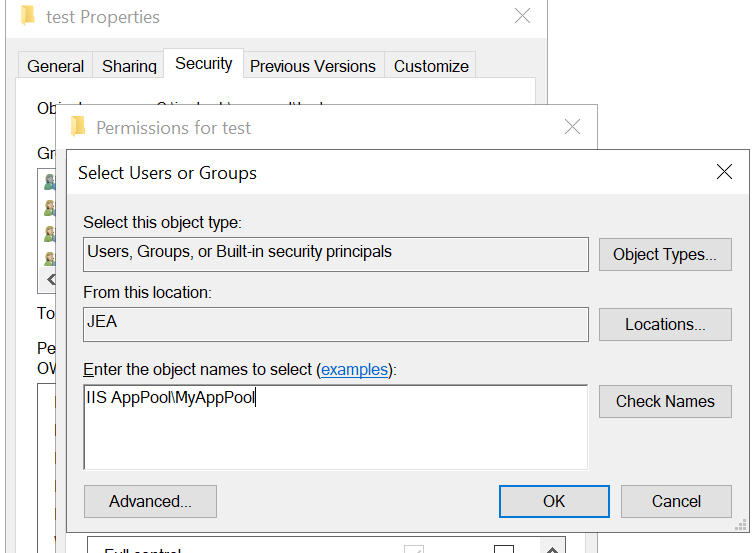
Task: Open the Sharing tab
Action: [x=129, y=66]
